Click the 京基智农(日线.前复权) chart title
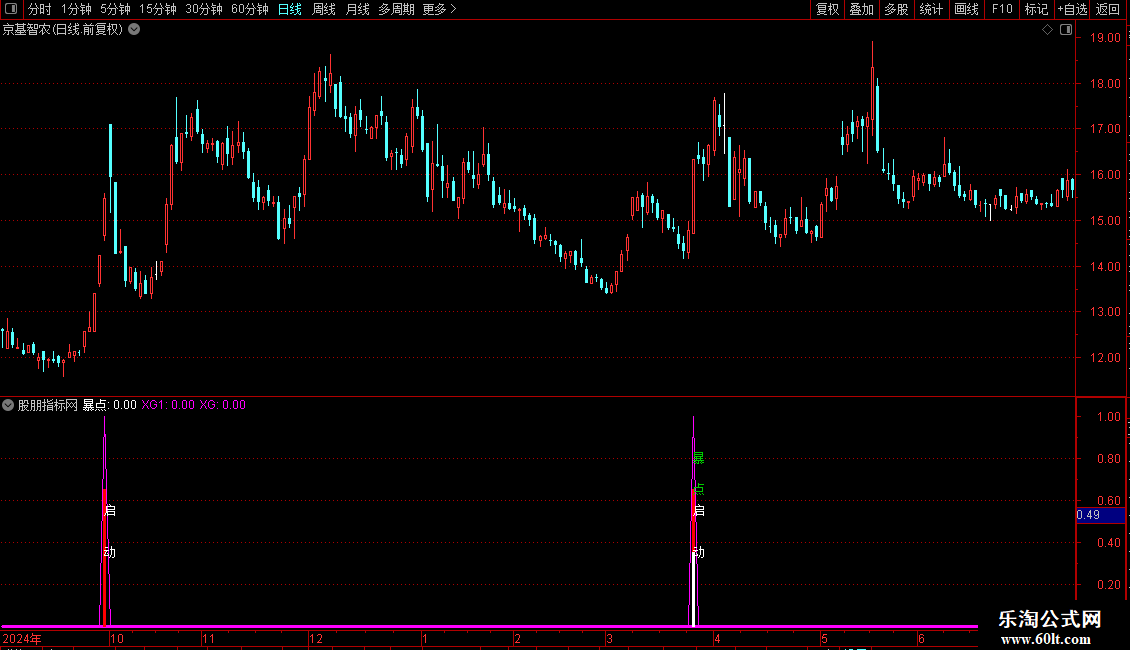1130x650 pixels. tap(63, 30)
